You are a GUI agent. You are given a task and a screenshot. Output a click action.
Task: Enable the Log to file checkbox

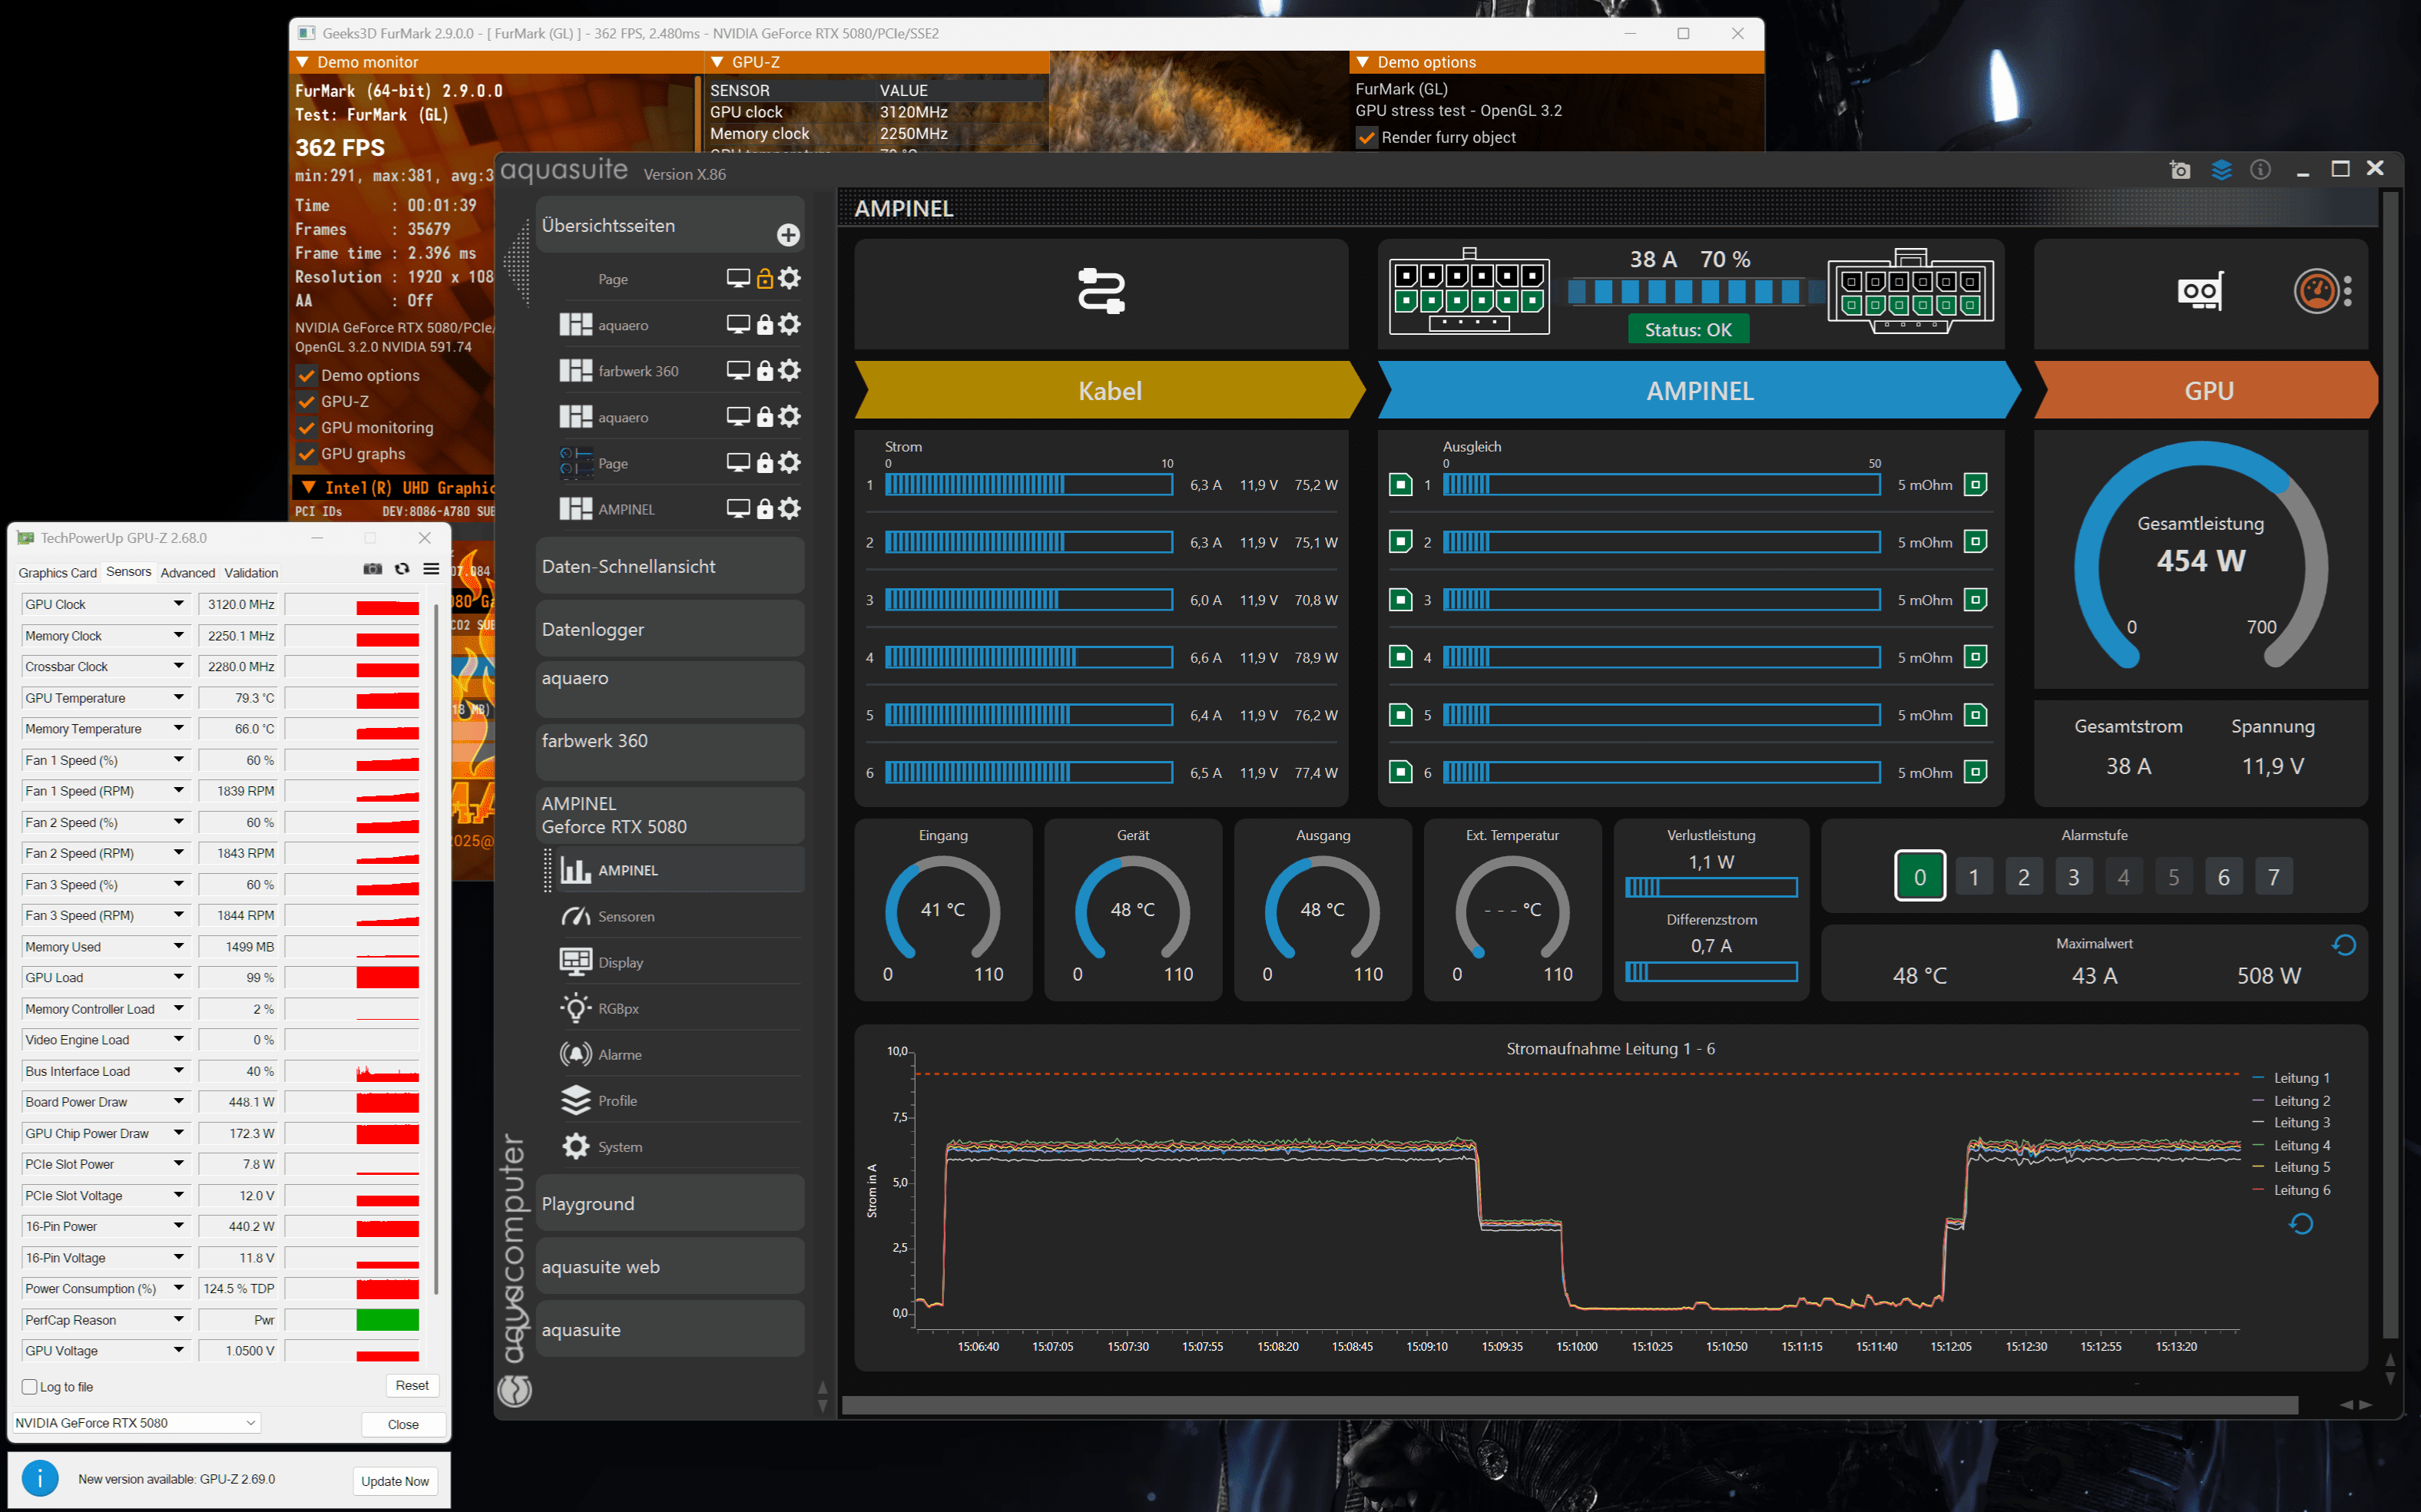[x=30, y=1387]
